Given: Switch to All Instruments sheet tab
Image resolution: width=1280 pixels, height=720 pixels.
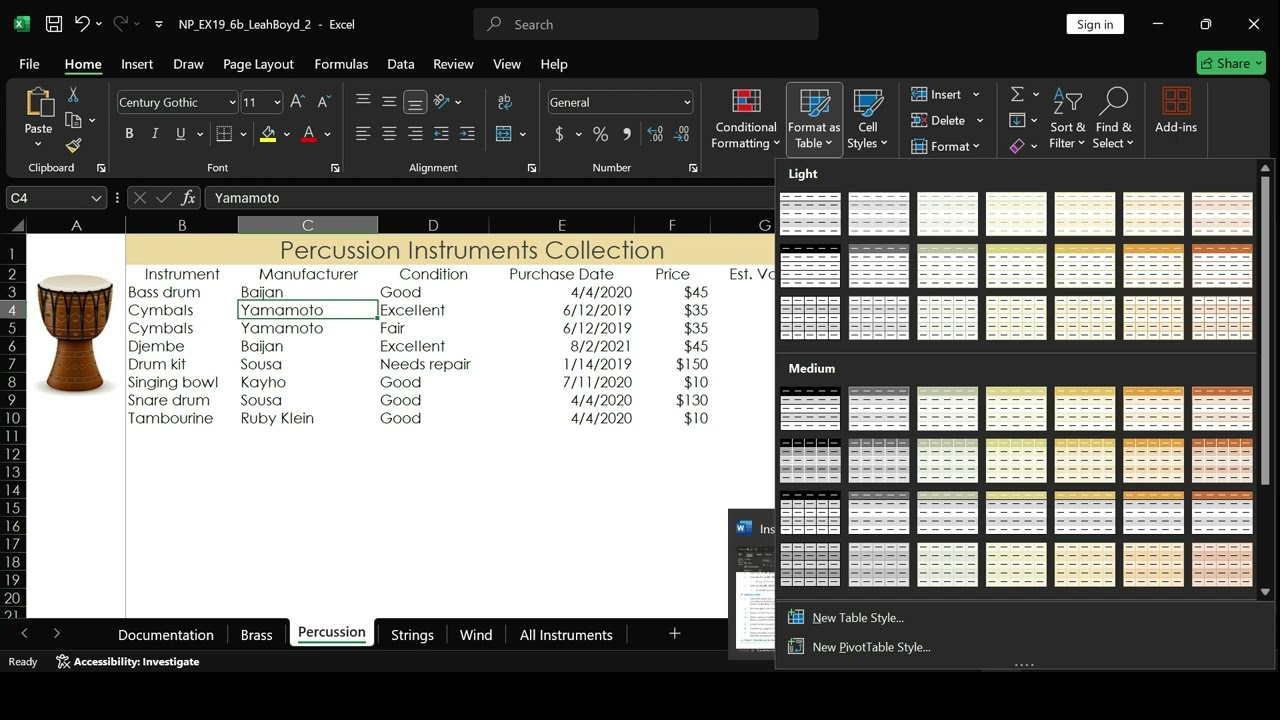Looking at the screenshot, I should click(566, 635).
